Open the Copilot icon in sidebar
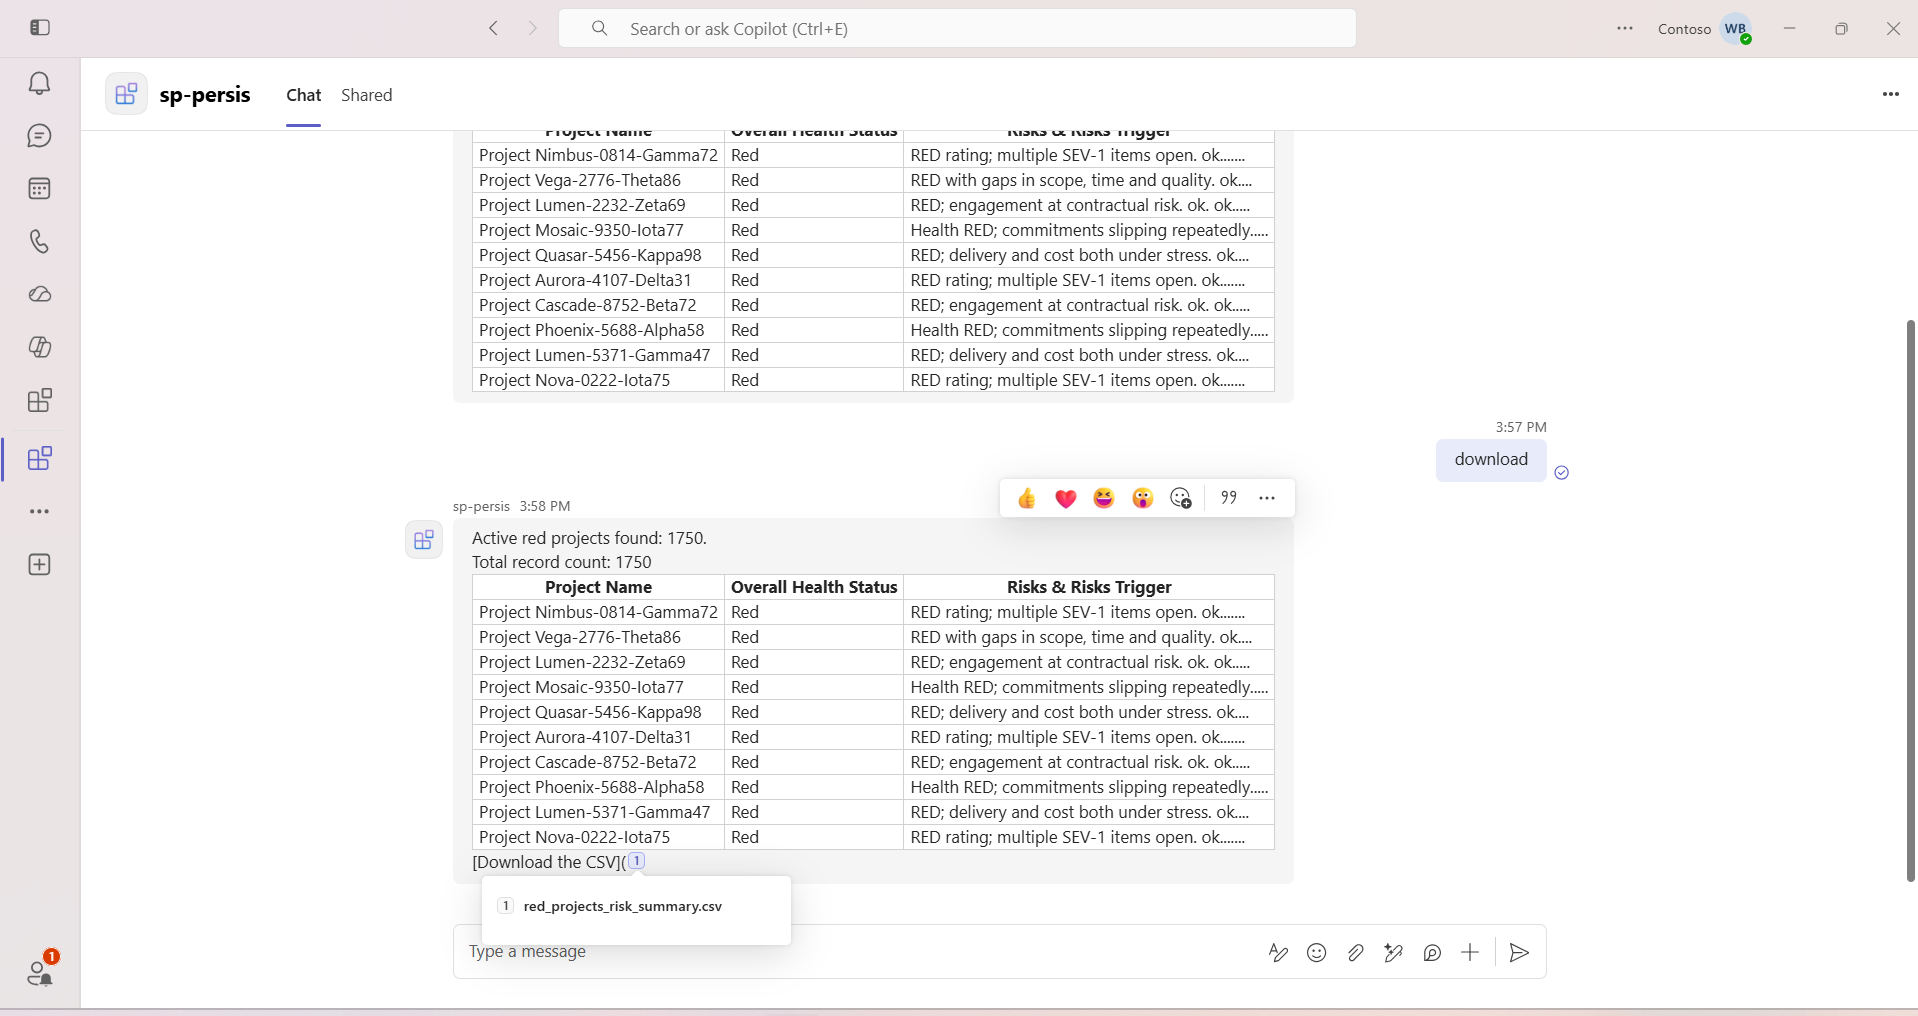The width and height of the screenshot is (1918, 1016). coord(40,348)
